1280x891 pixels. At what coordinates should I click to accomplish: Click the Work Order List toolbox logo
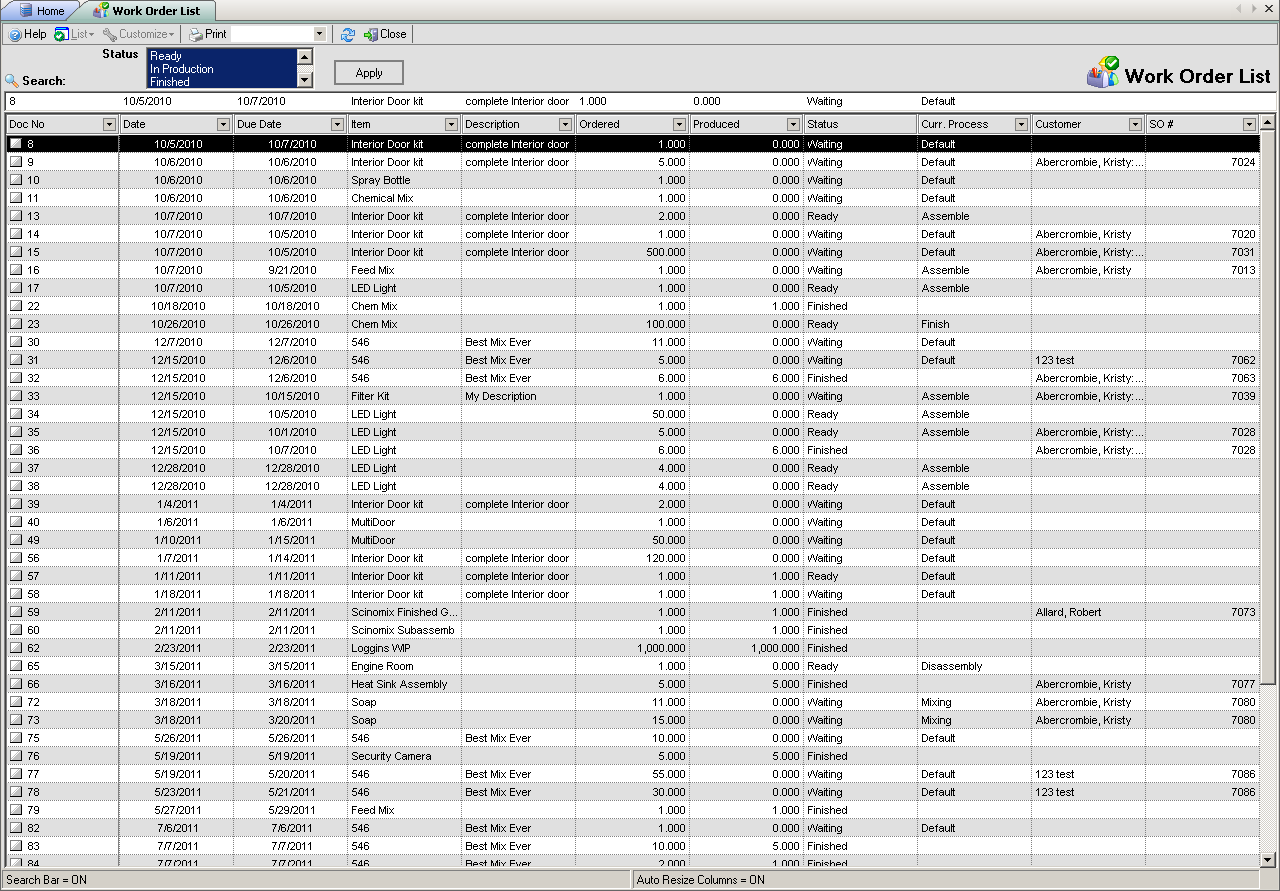pos(1103,73)
